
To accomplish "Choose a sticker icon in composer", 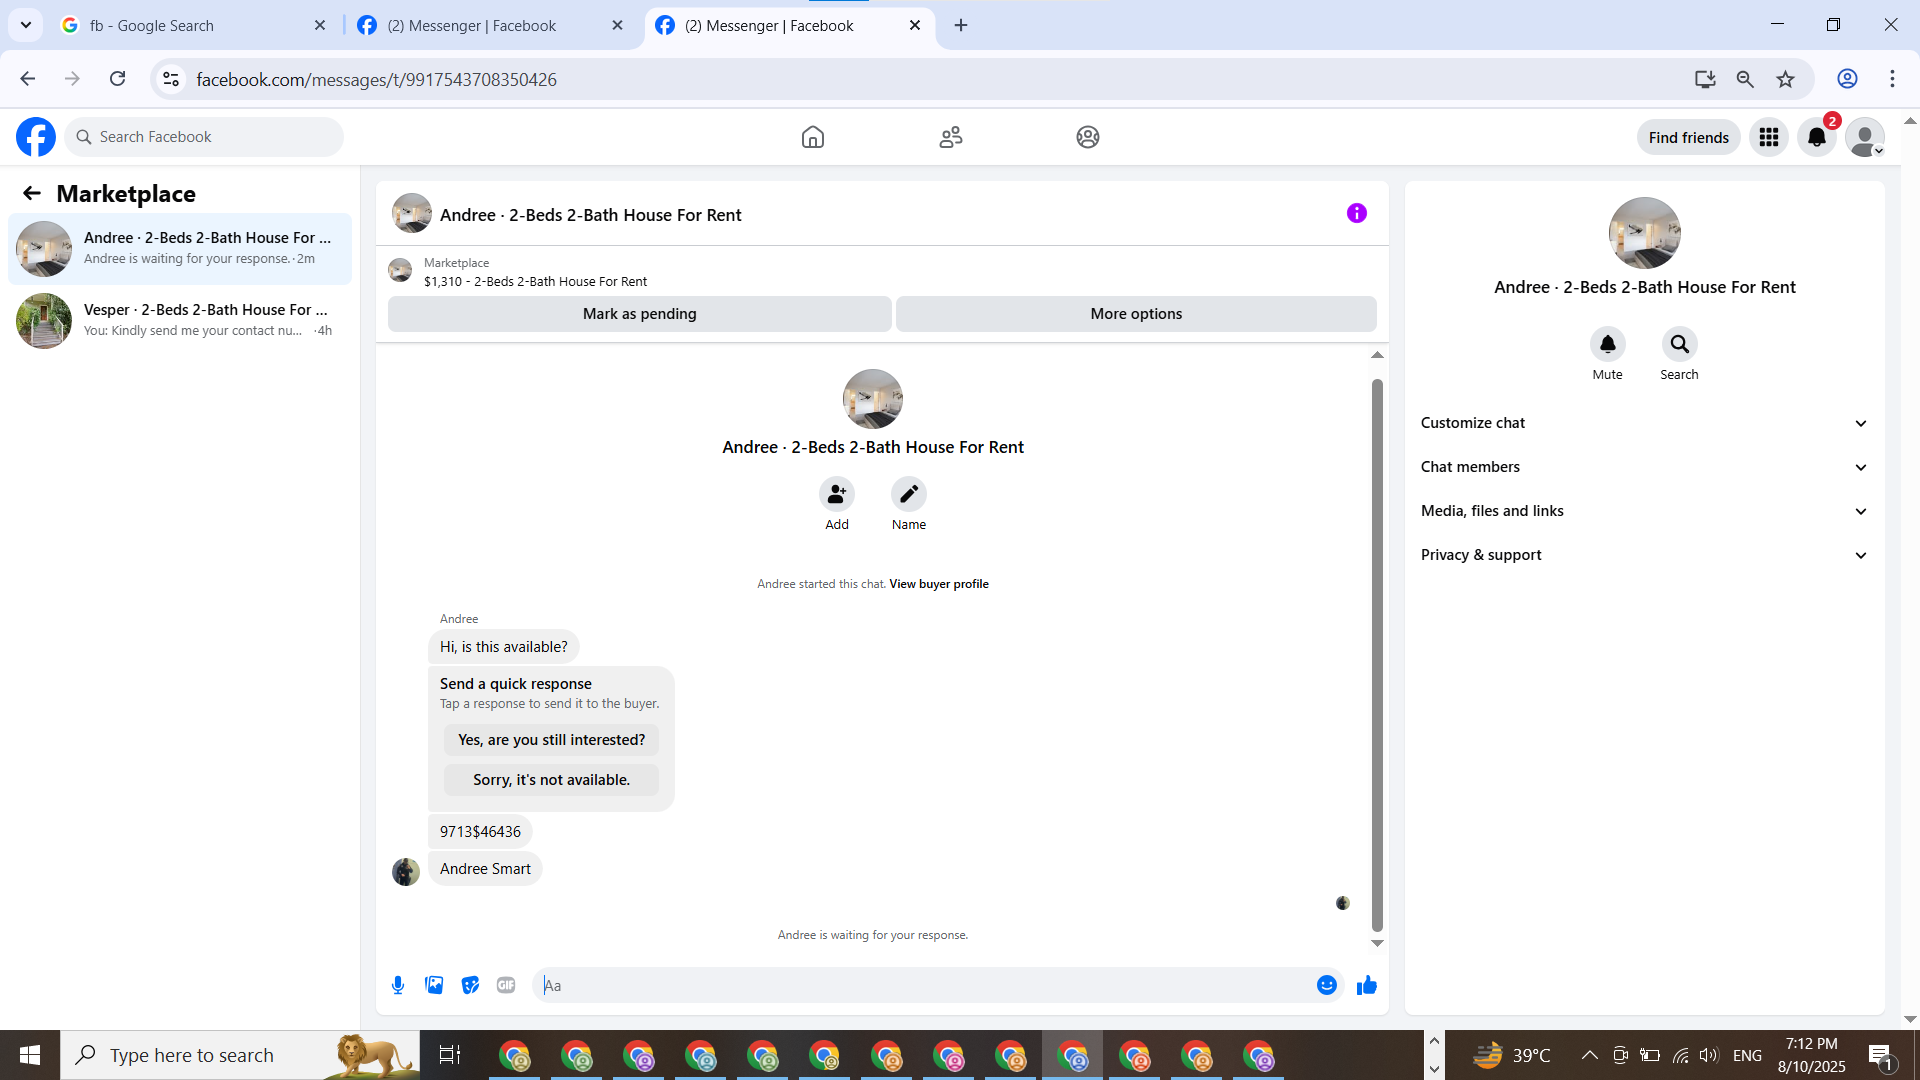I will click(470, 985).
